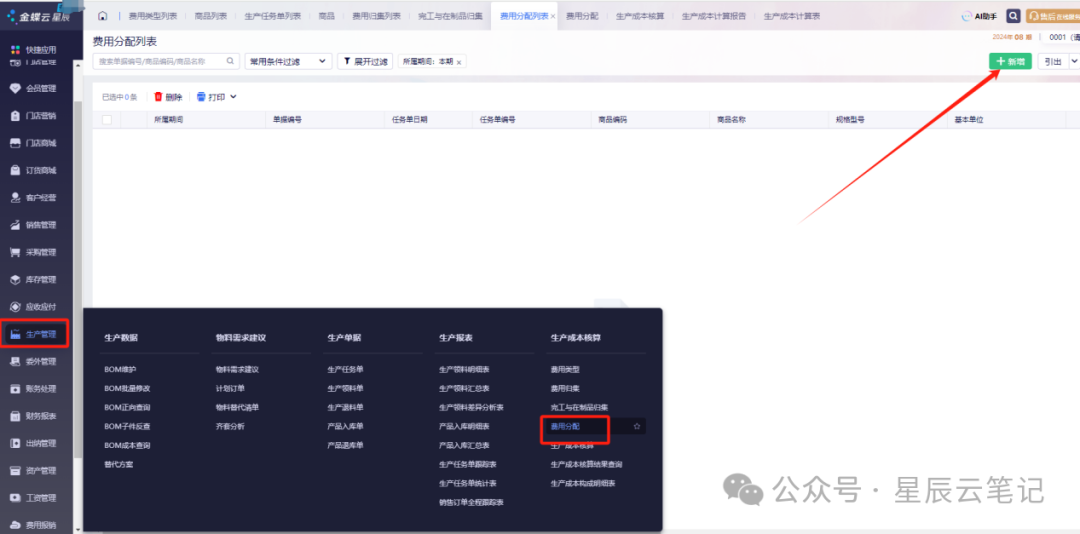Expand the arrow next to 引出
1080x534 pixels.
1074,61
